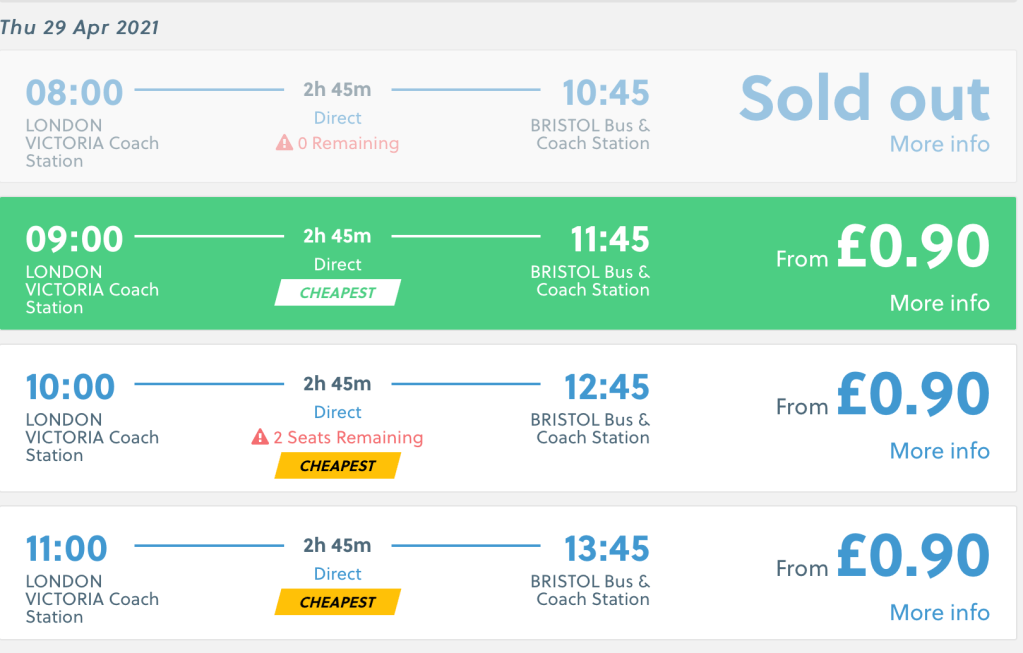The height and width of the screenshot is (653, 1023).
Task: Click the 13:45 arrival time
Action: (606, 549)
